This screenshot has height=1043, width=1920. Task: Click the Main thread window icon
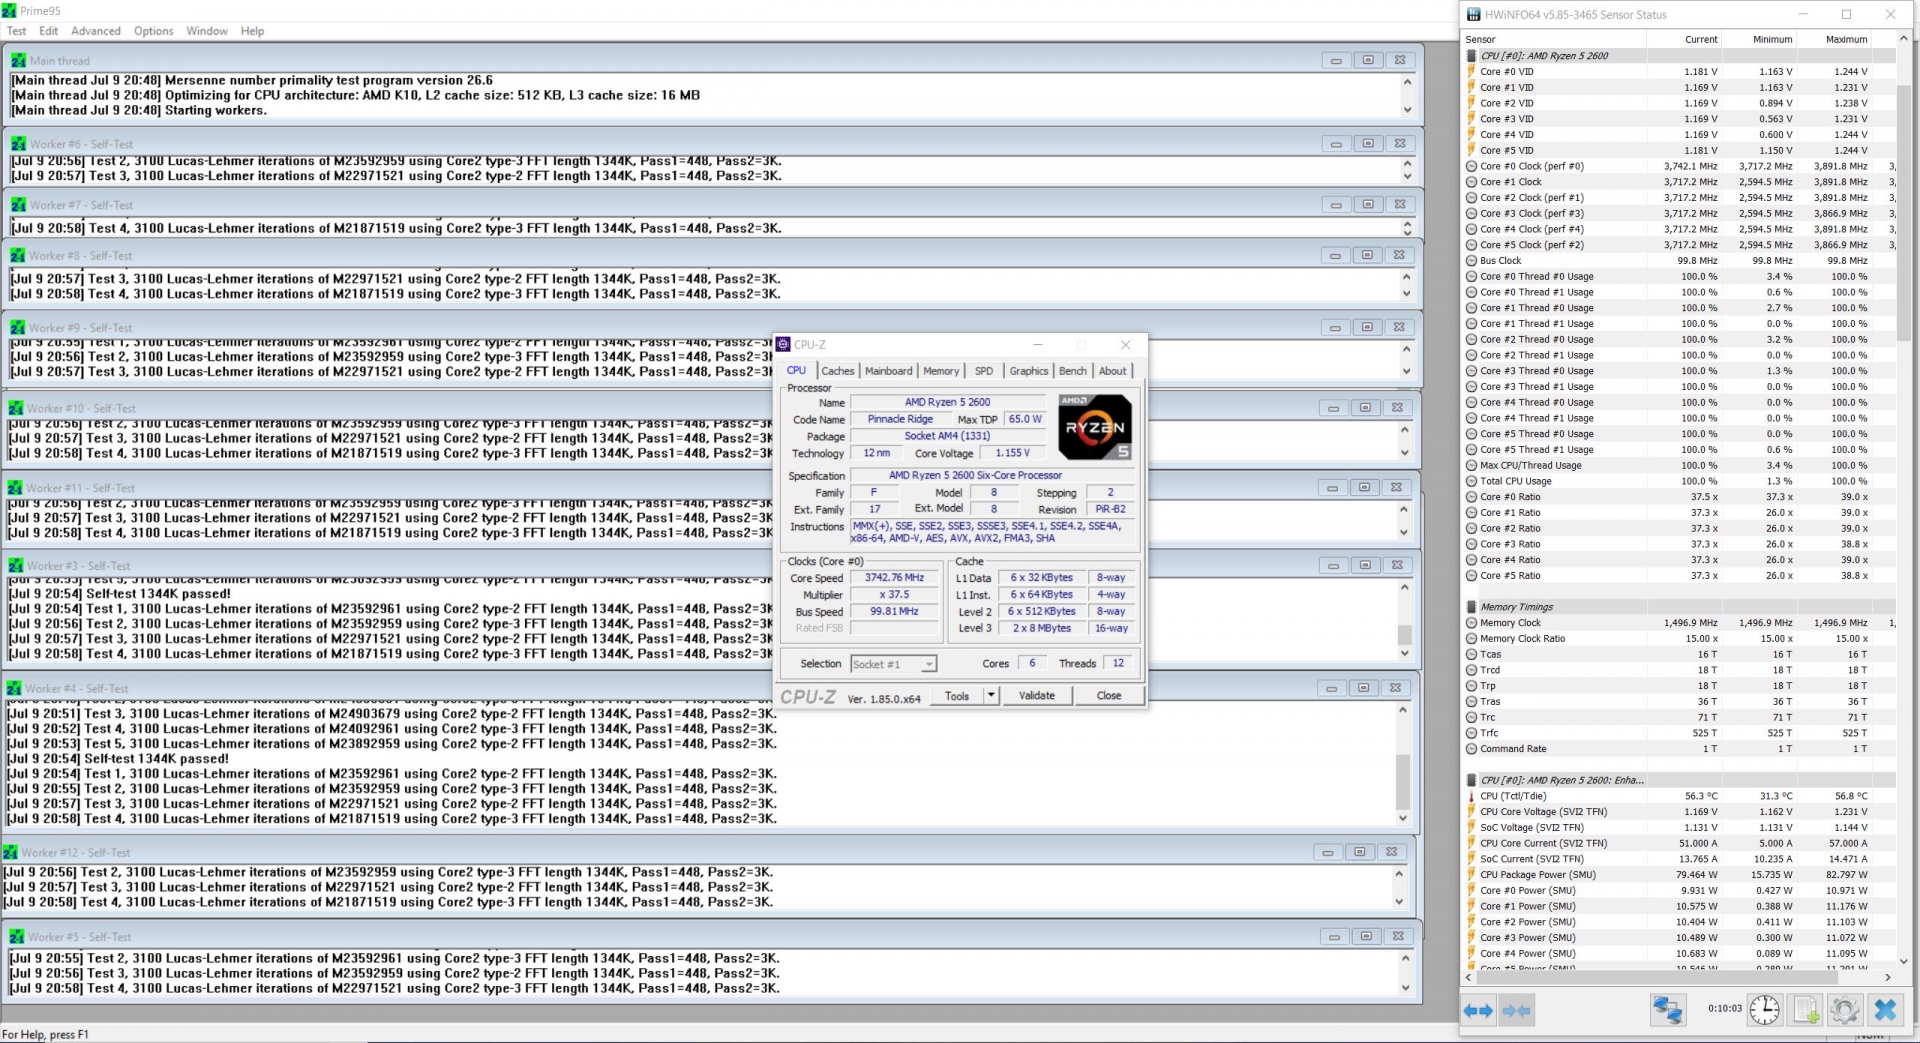[18, 60]
